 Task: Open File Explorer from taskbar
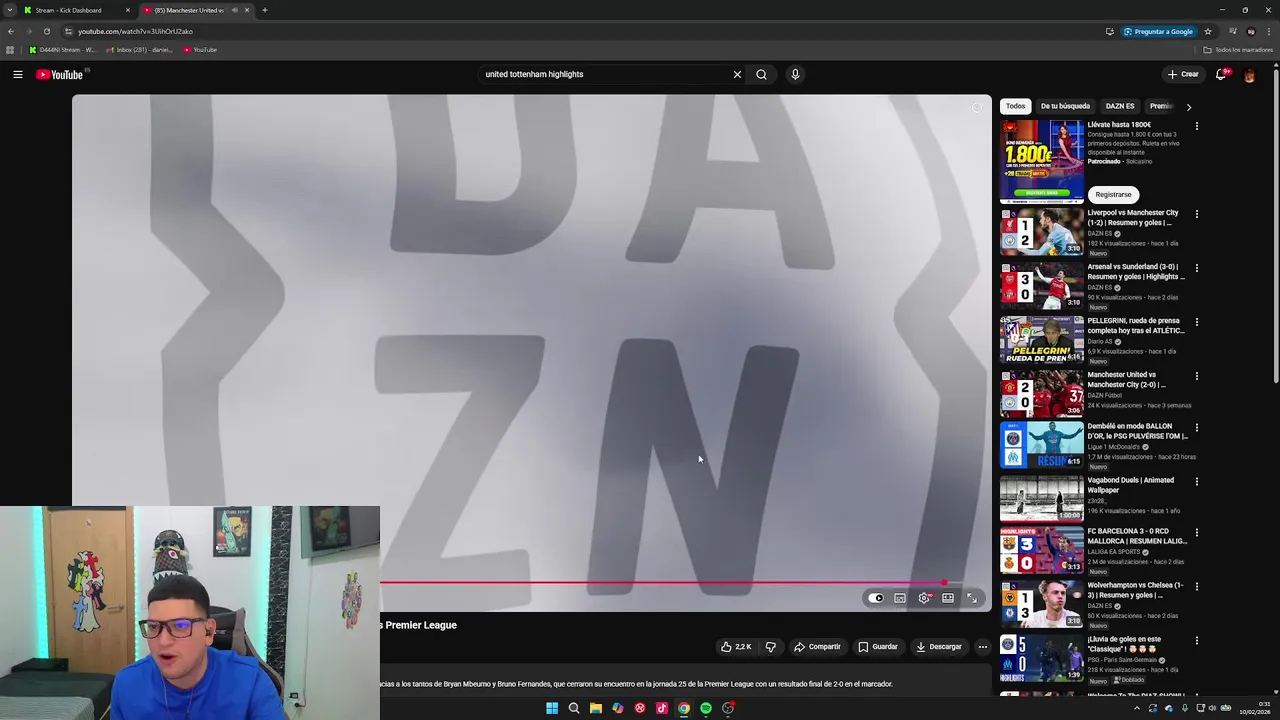click(x=596, y=708)
